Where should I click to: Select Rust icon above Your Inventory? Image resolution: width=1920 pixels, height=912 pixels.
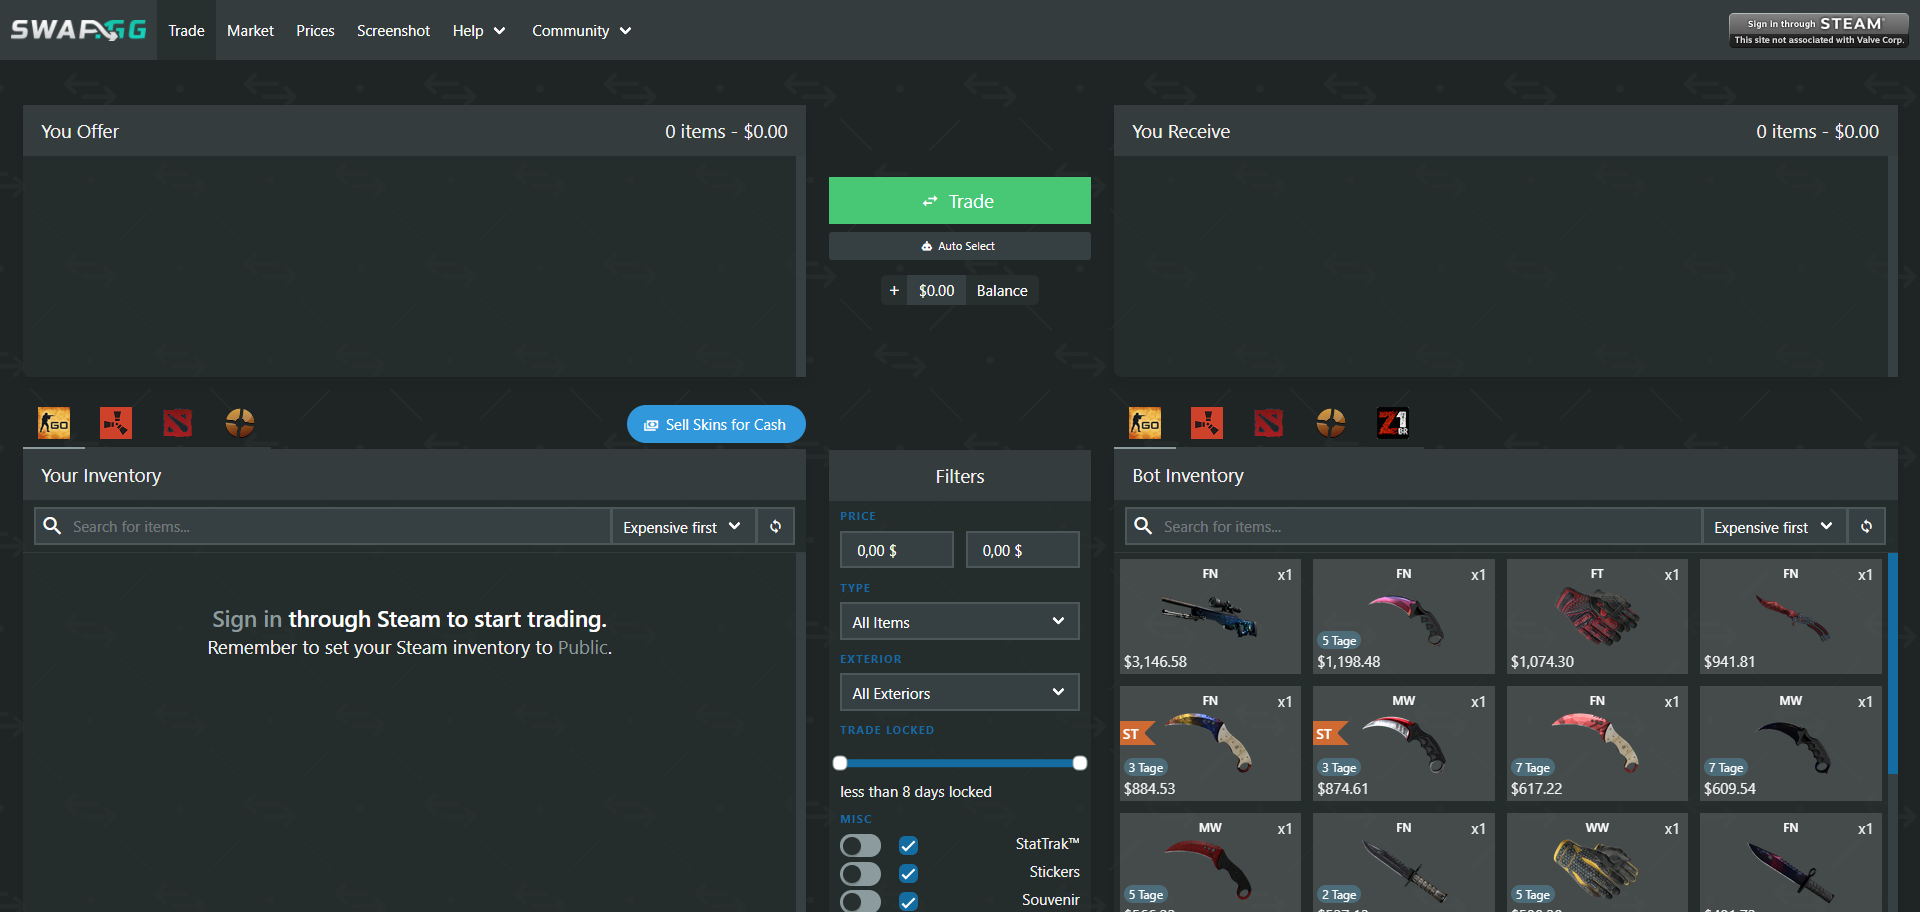coord(116,423)
